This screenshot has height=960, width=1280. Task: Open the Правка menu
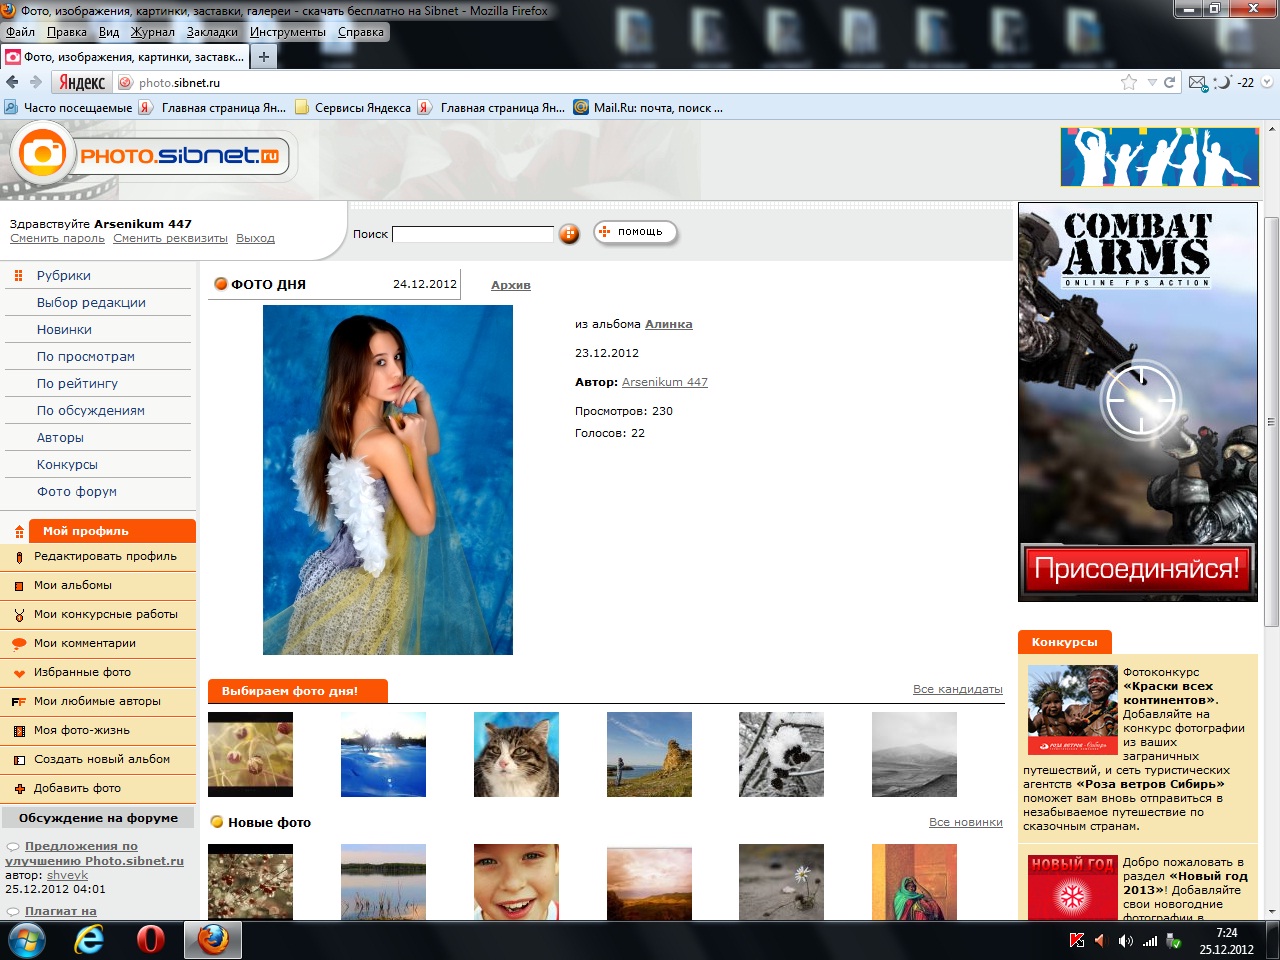tap(67, 32)
